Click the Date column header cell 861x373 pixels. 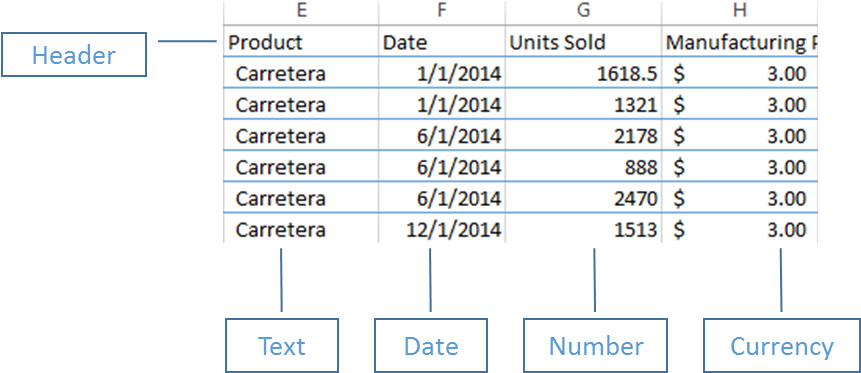click(x=442, y=41)
